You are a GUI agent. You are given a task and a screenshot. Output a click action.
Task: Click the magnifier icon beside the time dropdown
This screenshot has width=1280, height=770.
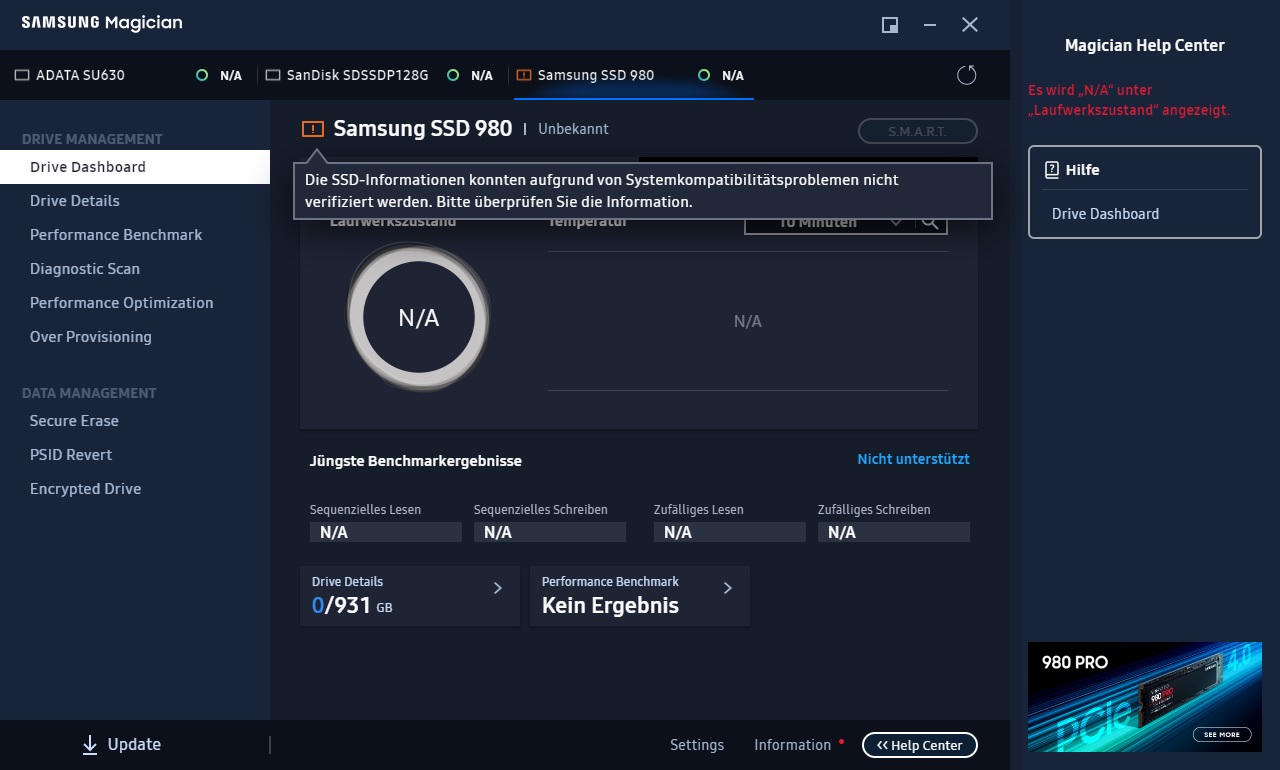coord(930,222)
